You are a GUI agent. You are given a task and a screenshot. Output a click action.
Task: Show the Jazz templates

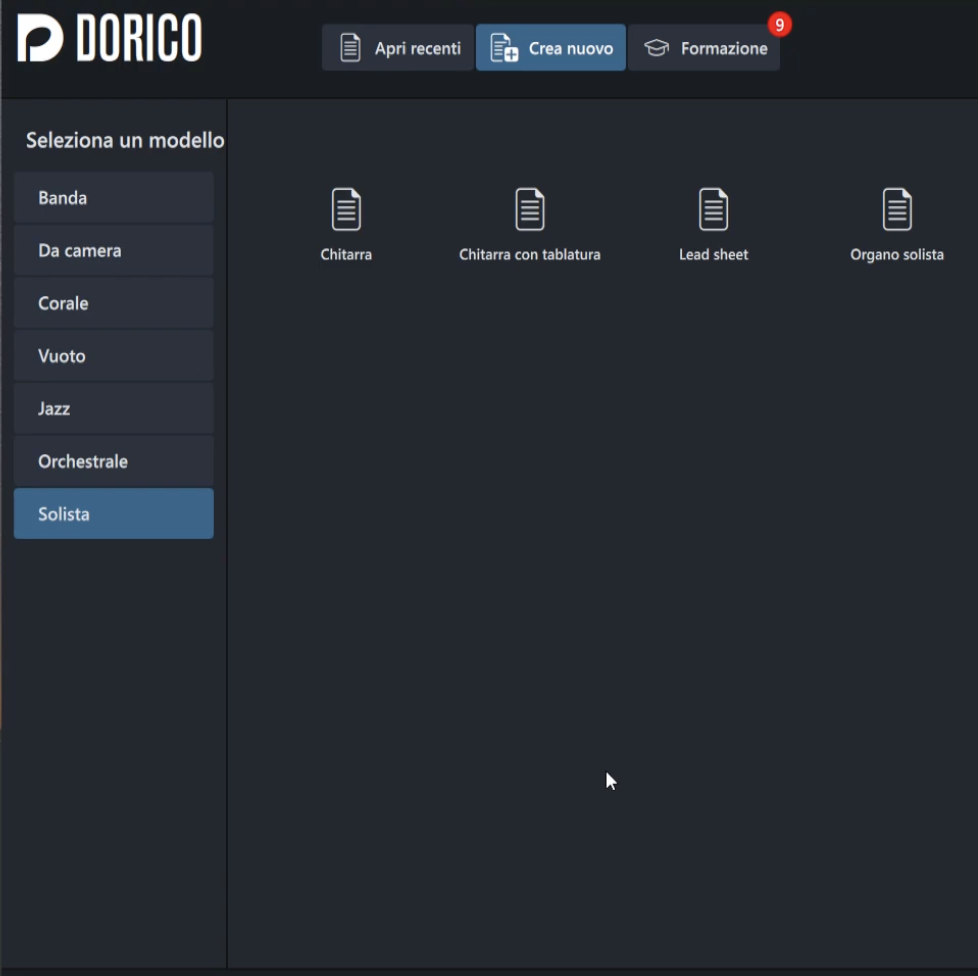click(x=114, y=409)
